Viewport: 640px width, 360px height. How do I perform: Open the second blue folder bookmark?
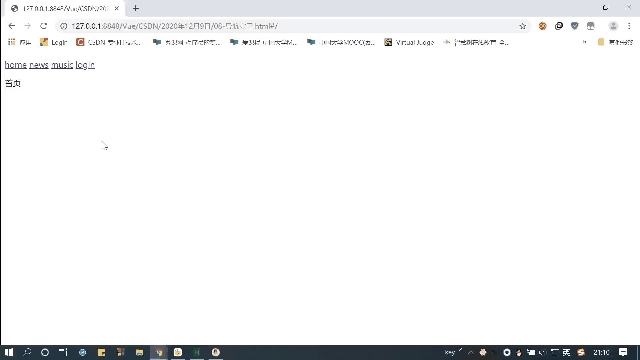pyautogui.click(x=263, y=42)
